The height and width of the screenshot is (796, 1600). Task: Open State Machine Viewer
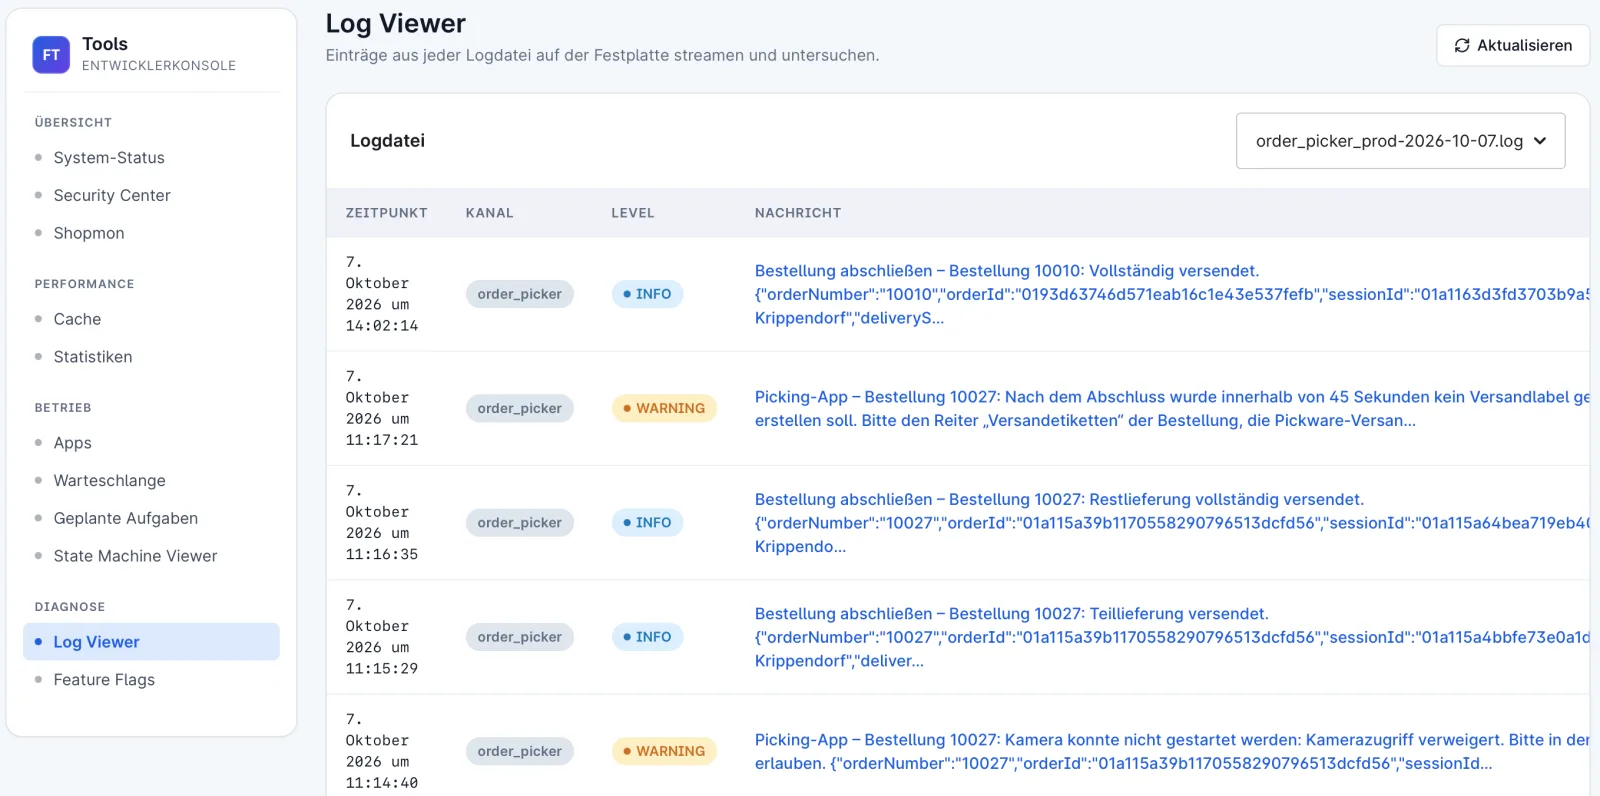135,556
